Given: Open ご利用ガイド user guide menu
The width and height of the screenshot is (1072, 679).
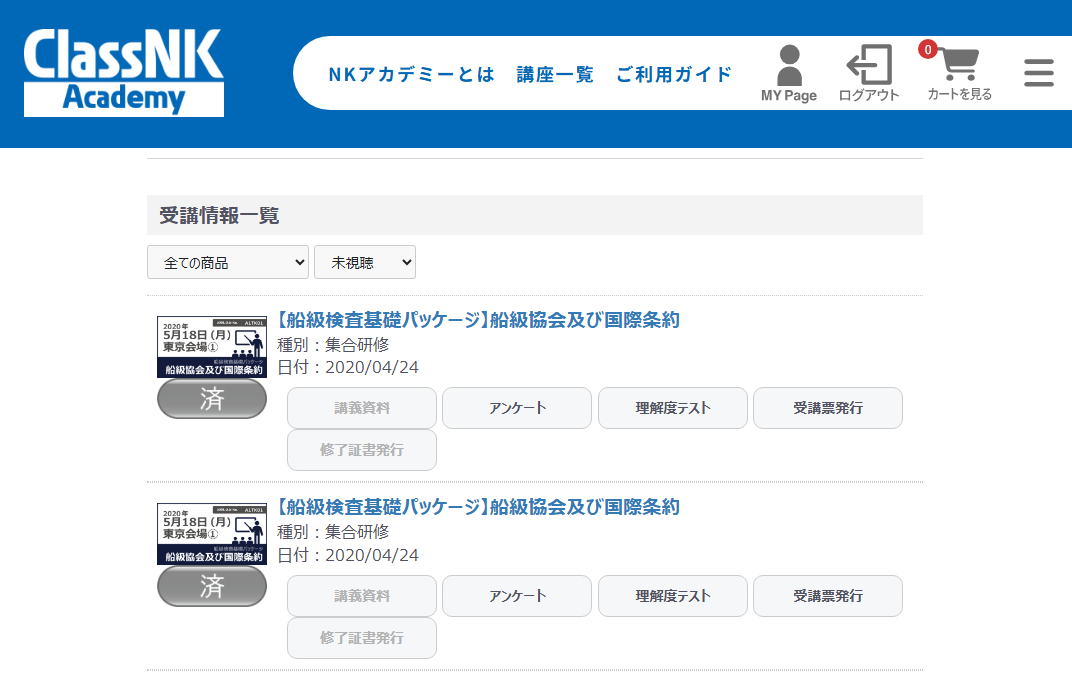Looking at the screenshot, I should [x=674, y=74].
